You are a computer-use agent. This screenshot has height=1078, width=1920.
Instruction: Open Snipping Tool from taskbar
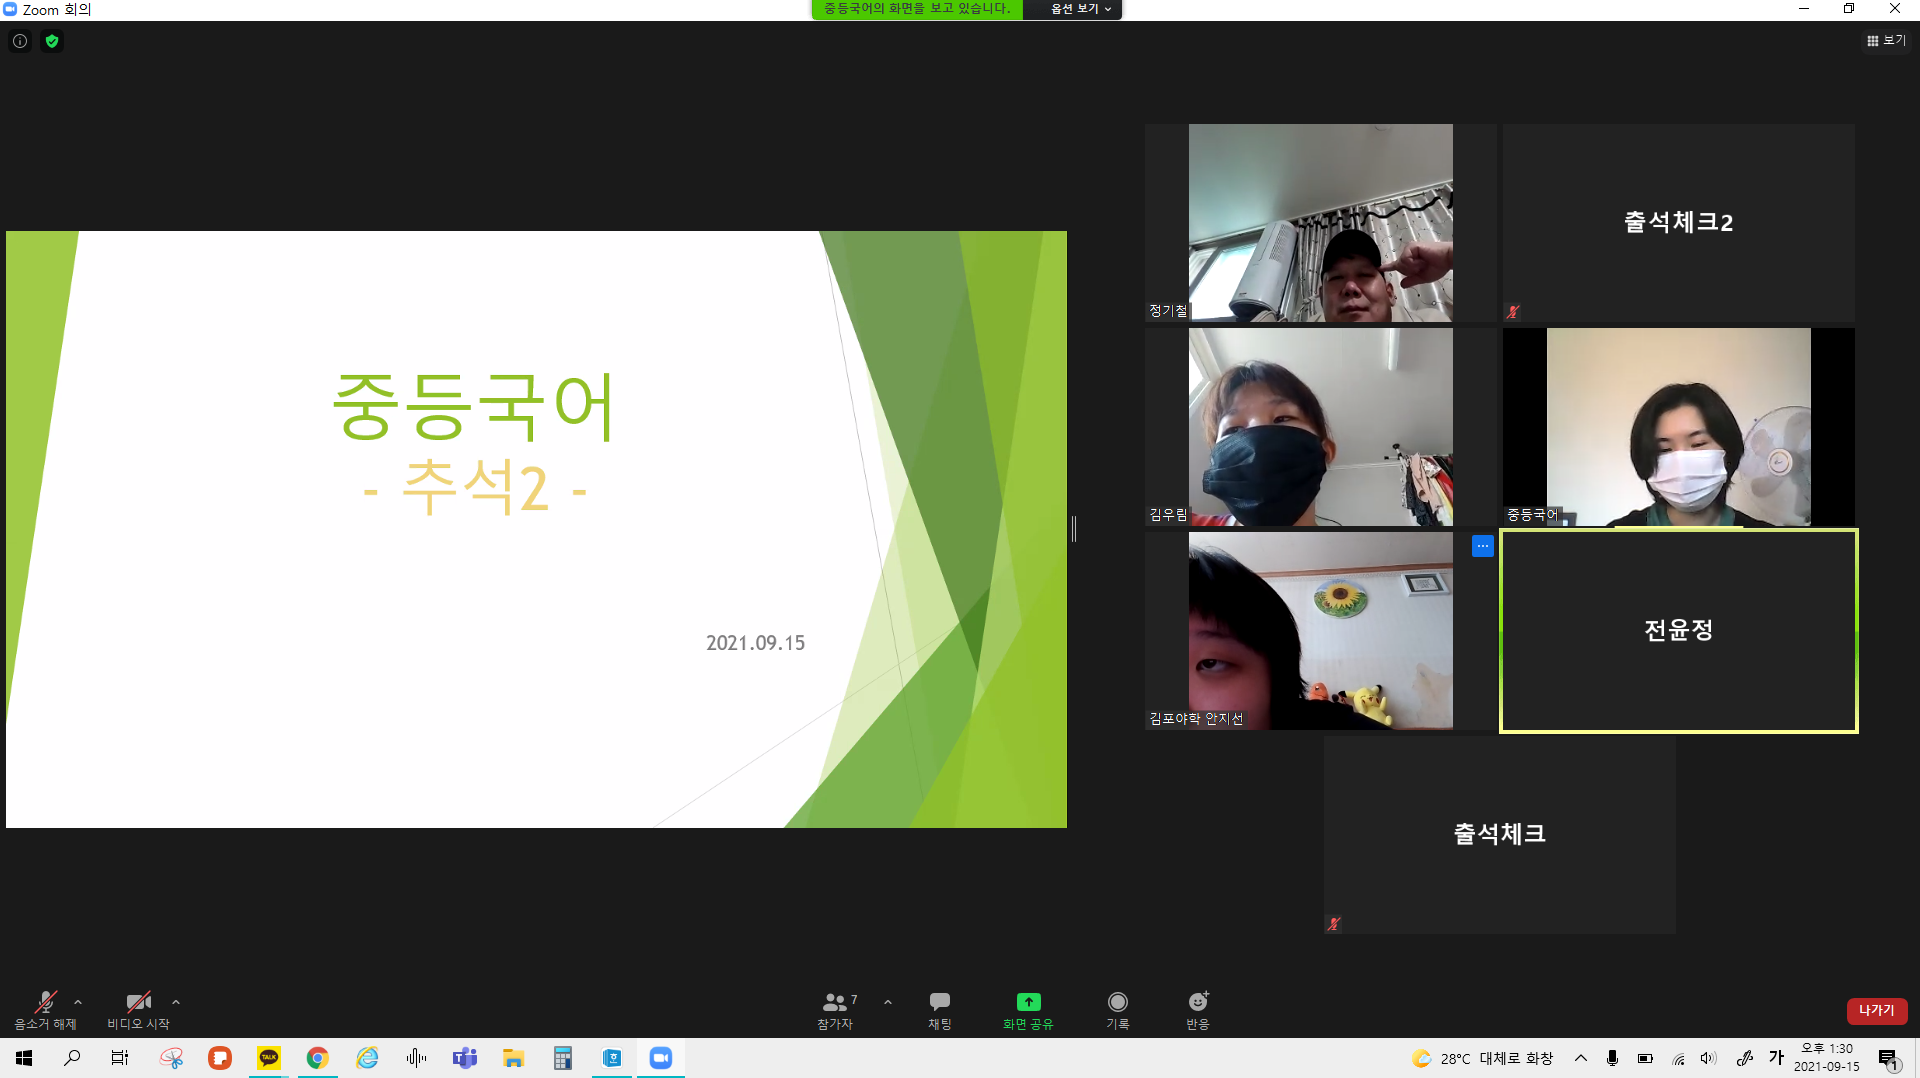pyautogui.click(x=171, y=1058)
